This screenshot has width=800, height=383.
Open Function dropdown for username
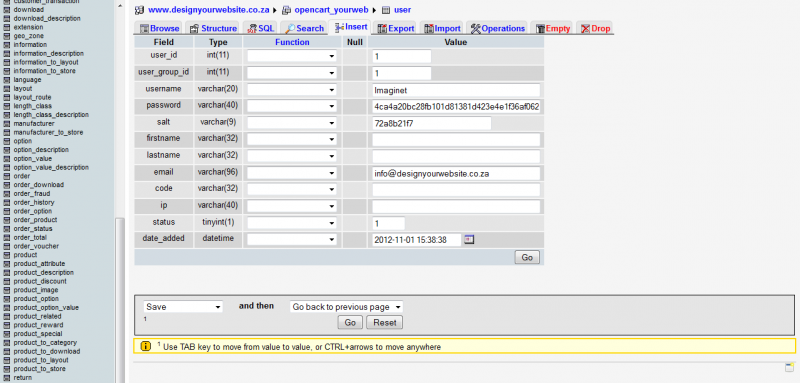292,90
